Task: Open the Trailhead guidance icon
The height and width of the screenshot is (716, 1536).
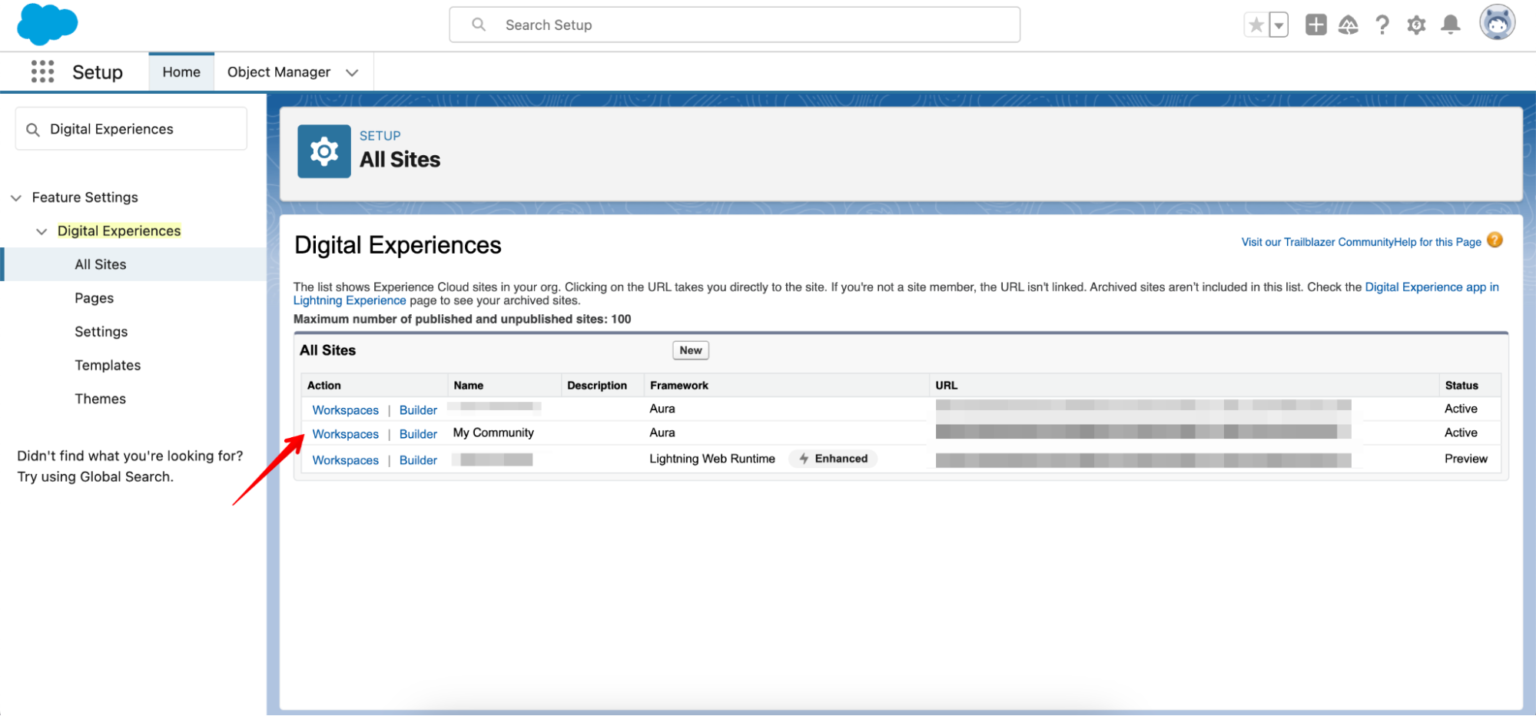Action: [1348, 25]
